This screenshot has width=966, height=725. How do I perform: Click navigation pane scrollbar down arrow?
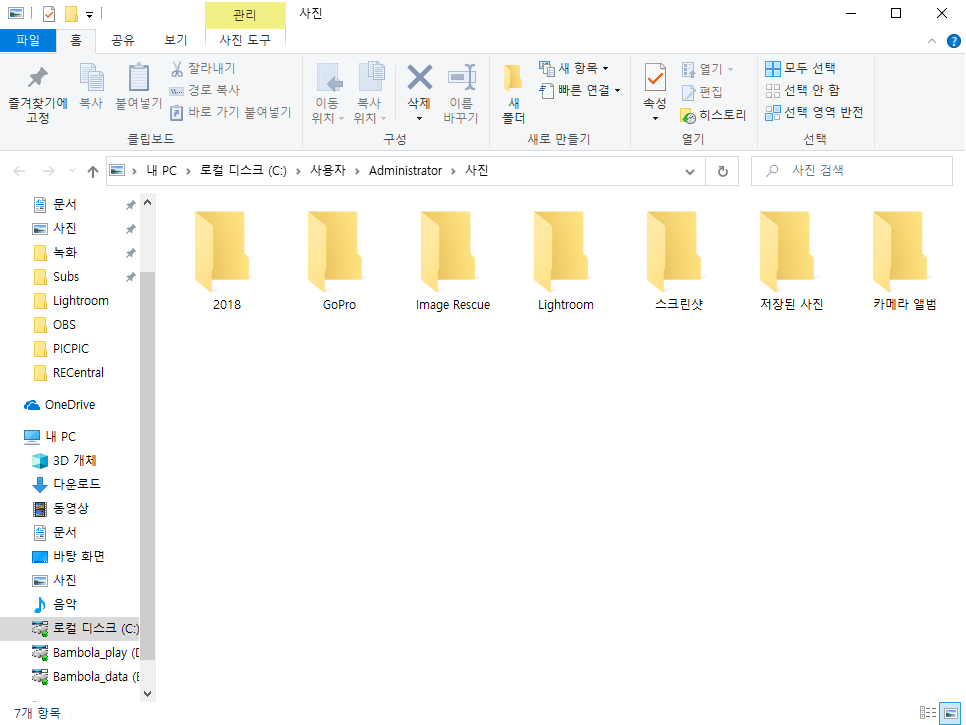click(147, 694)
